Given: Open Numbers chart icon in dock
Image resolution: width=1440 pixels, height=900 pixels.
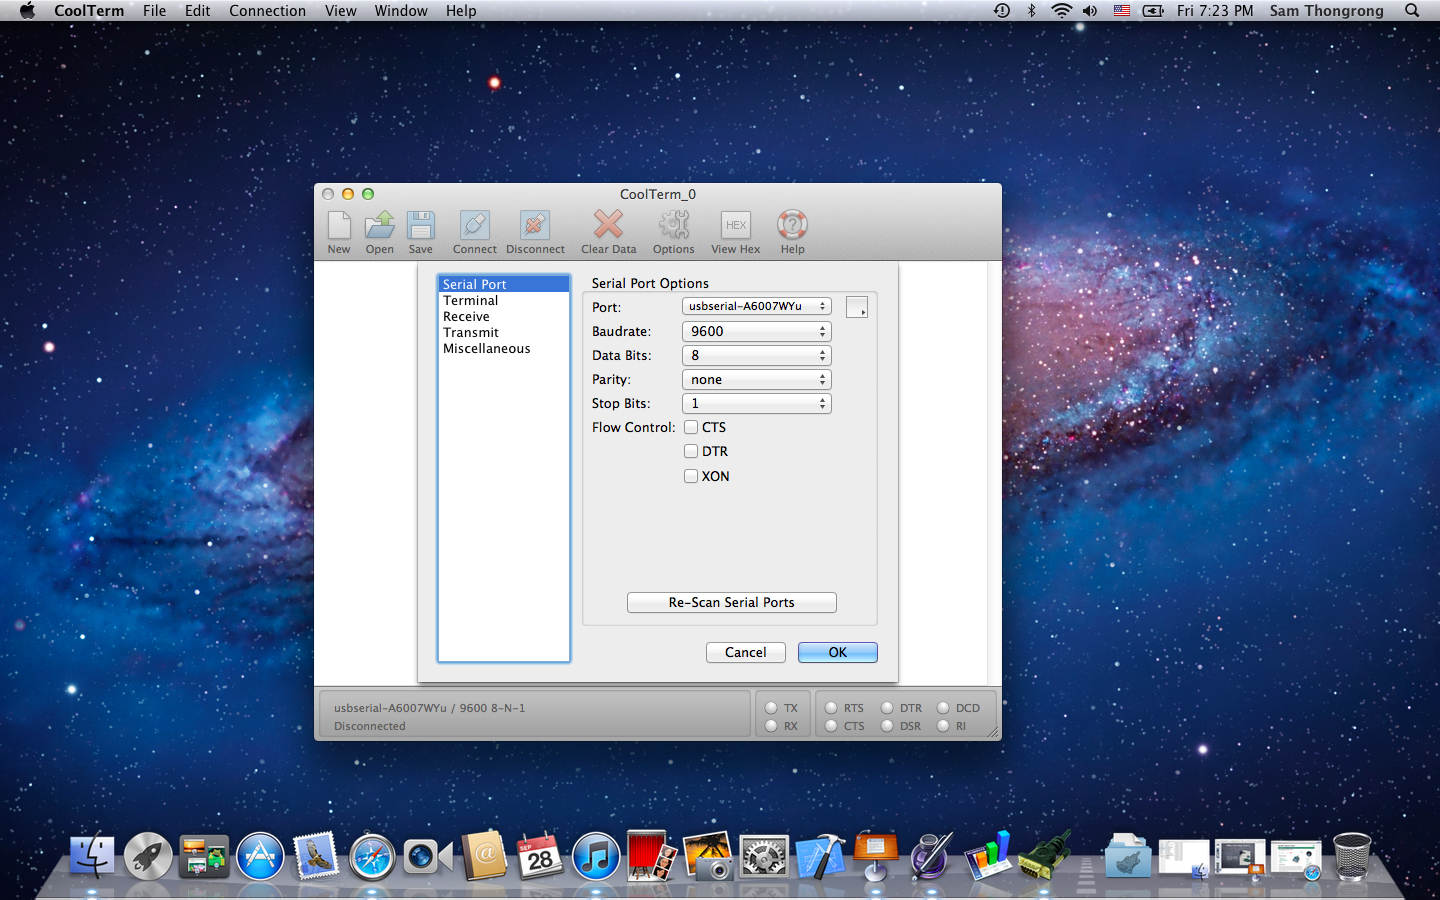Looking at the screenshot, I should [988, 857].
